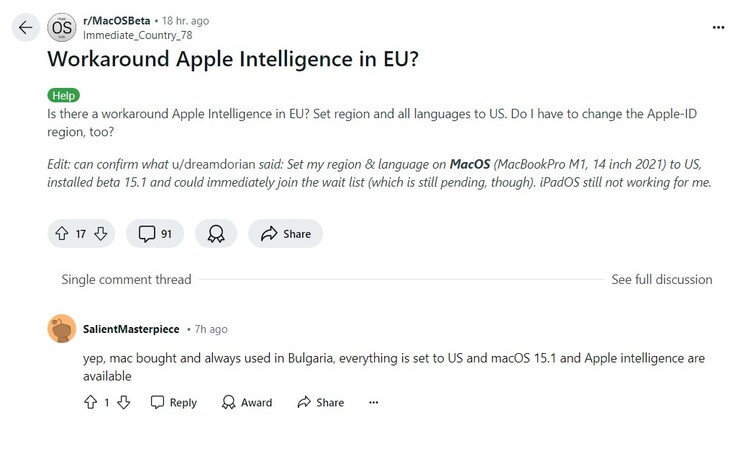
Task: Open more options menu on the comment
Action: click(x=374, y=402)
